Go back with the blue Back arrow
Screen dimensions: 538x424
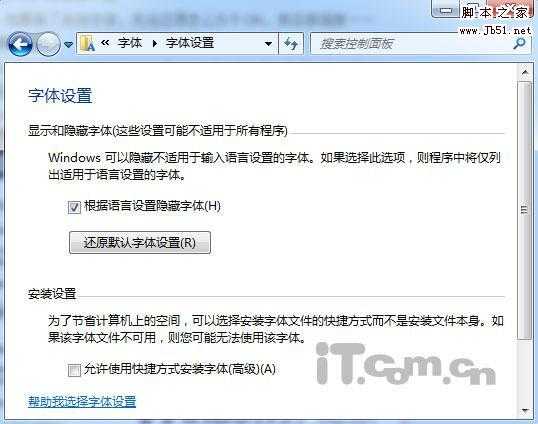pyautogui.click(x=20, y=44)
